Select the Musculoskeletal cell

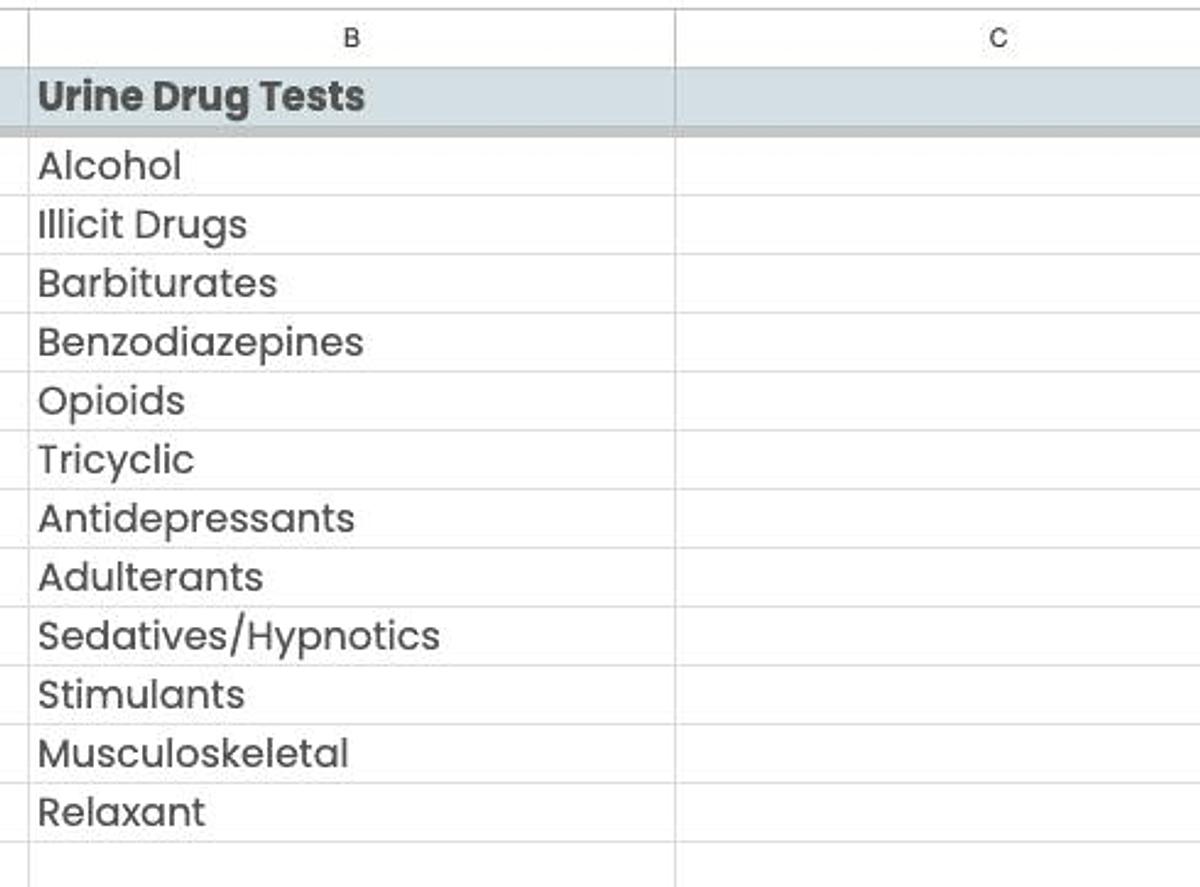350,753
